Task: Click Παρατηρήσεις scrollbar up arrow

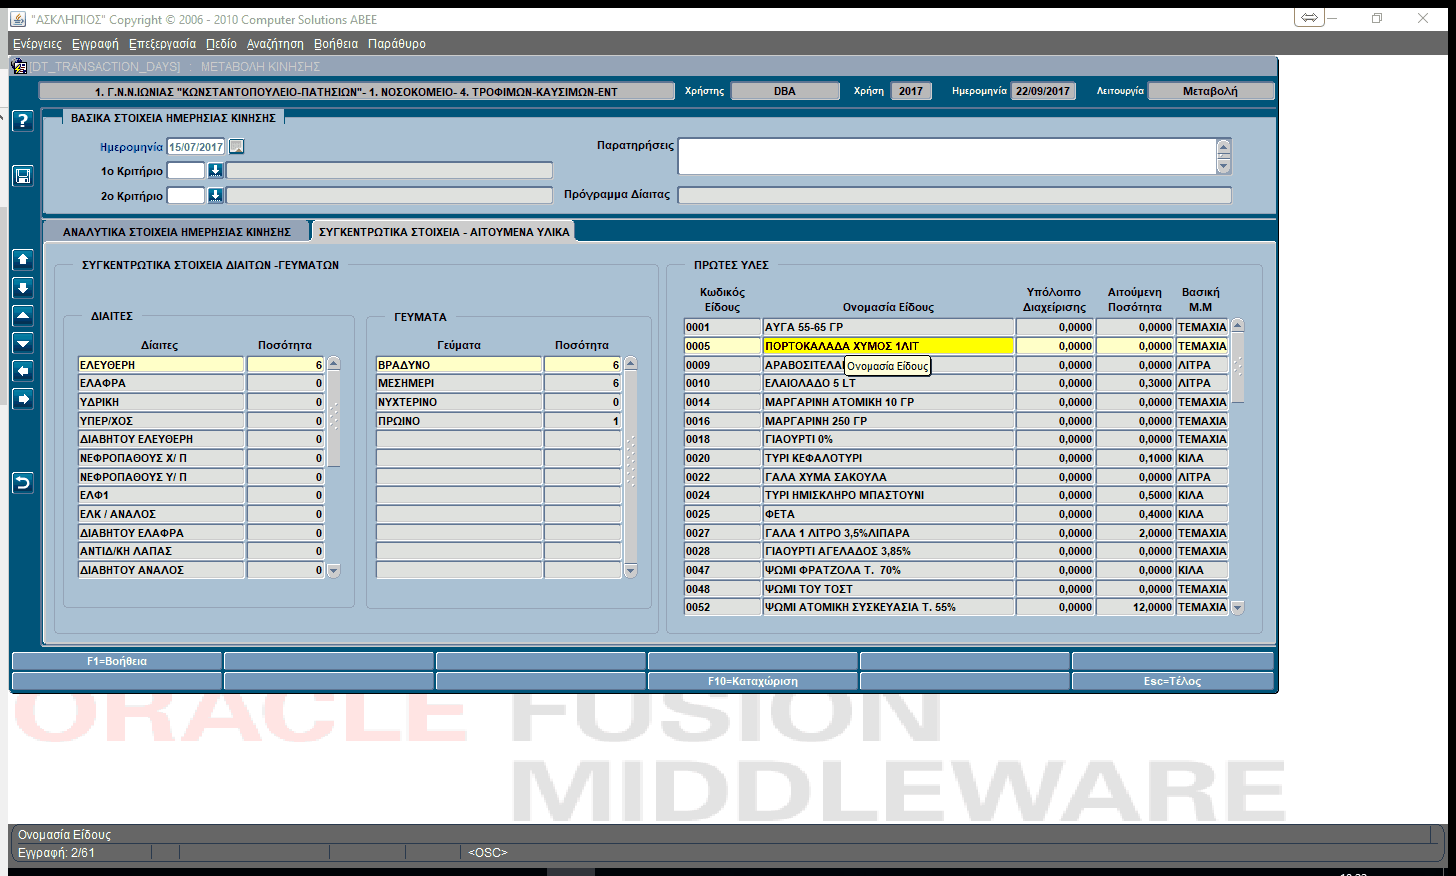Action: pos(1224,146)
